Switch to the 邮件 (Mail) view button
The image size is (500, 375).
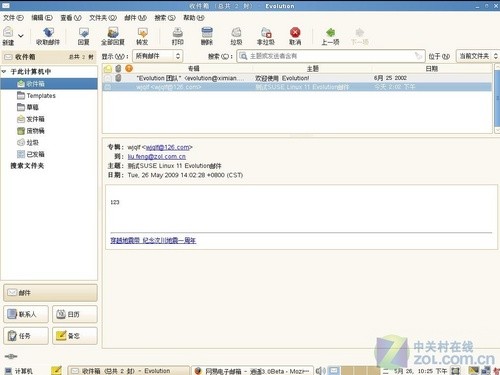click(50, 293)
